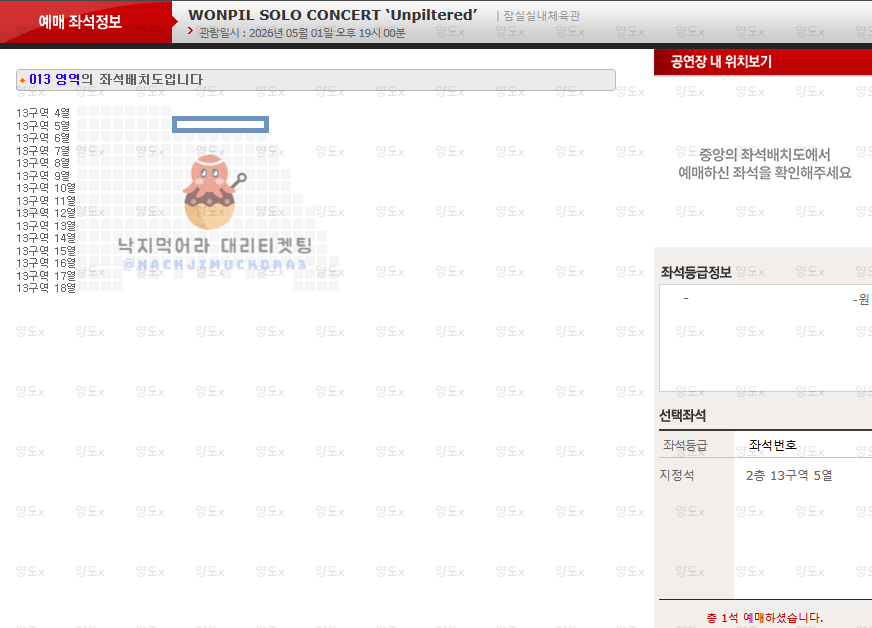872x628 pixels.
Task: Click row label 13구역 17열
Action: pos(46,276)
